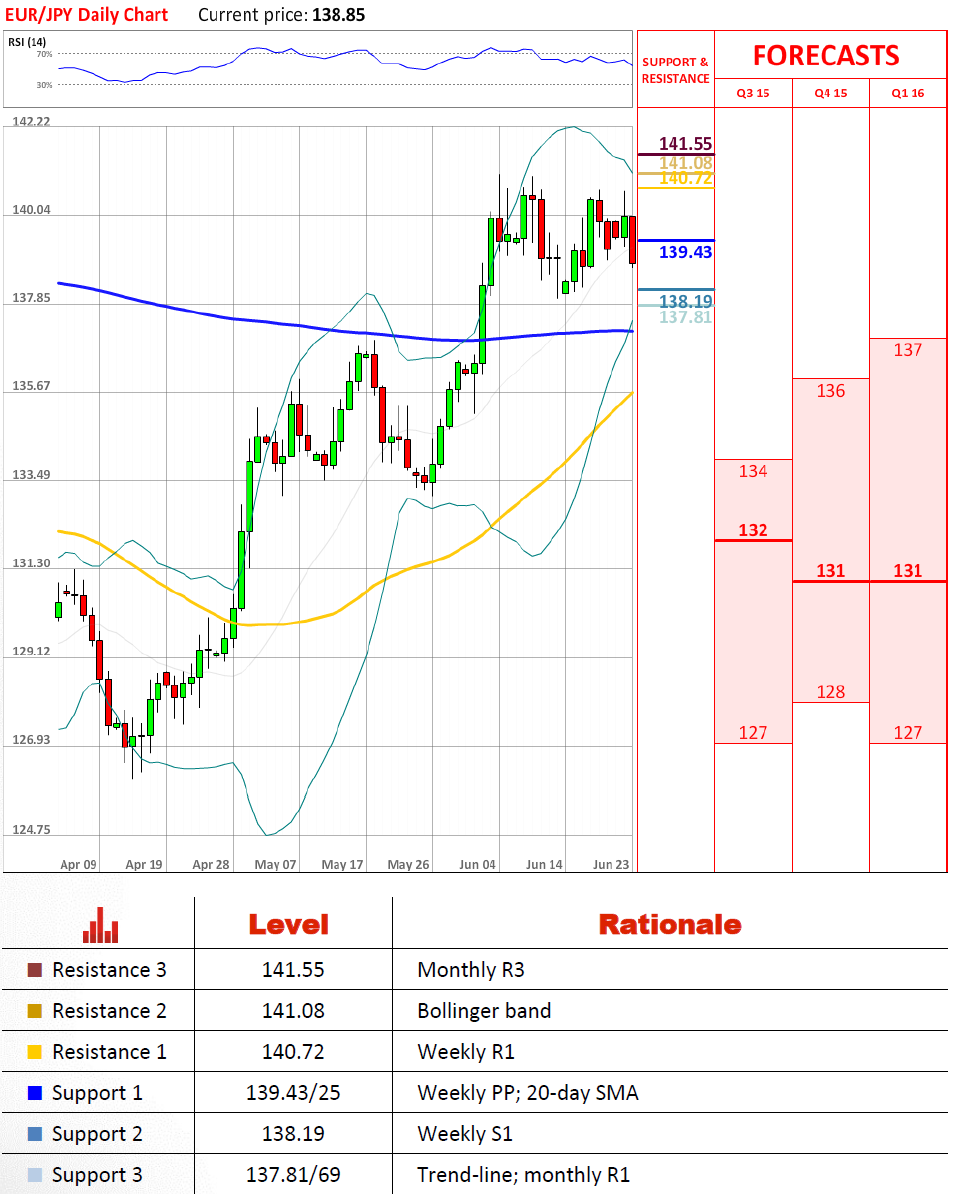This screenshot has height=1194, width=958.
Task: Click the Q4 15 median forecast 131
Action: 830,571
